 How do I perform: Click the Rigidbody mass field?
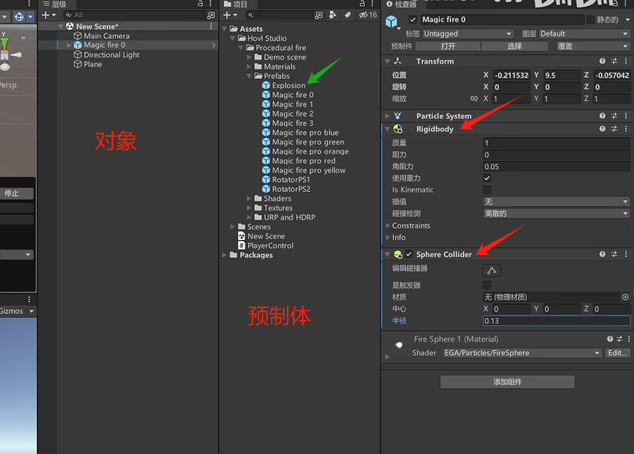click(x=556, y=143)
